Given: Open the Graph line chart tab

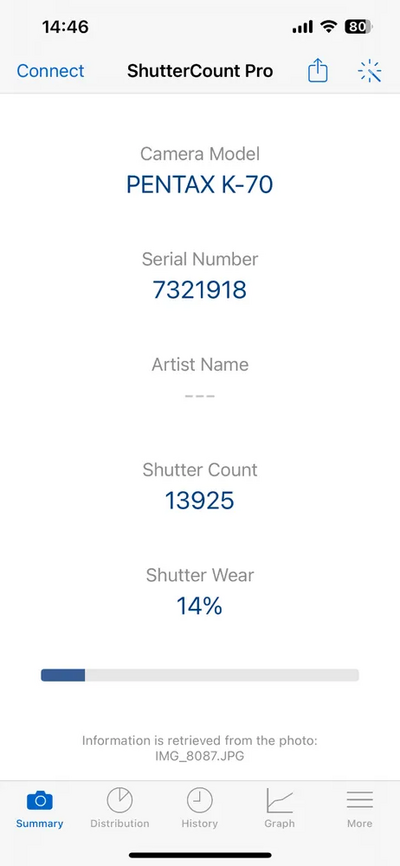Looking at the screenshot, I should (x=280, y=800).
